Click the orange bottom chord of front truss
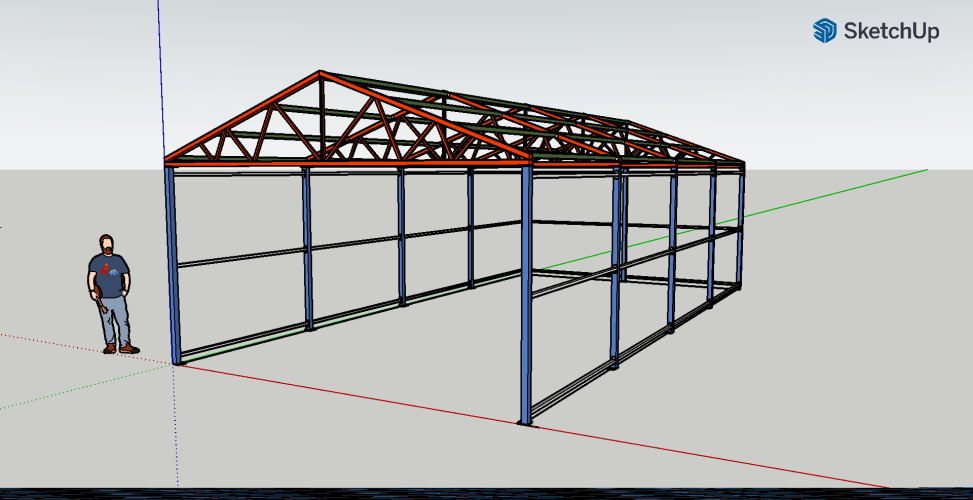 point(350,161)
